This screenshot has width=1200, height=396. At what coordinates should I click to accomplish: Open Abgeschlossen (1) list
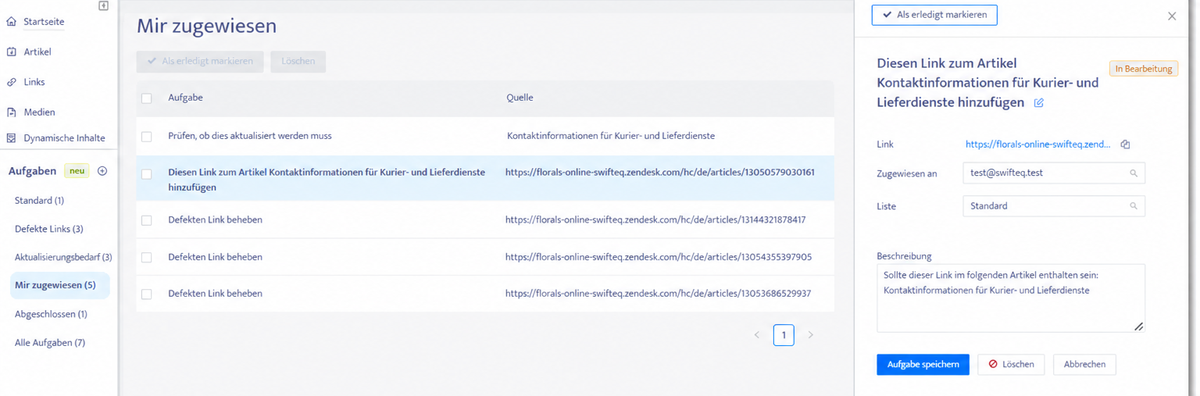pos(51,314)
